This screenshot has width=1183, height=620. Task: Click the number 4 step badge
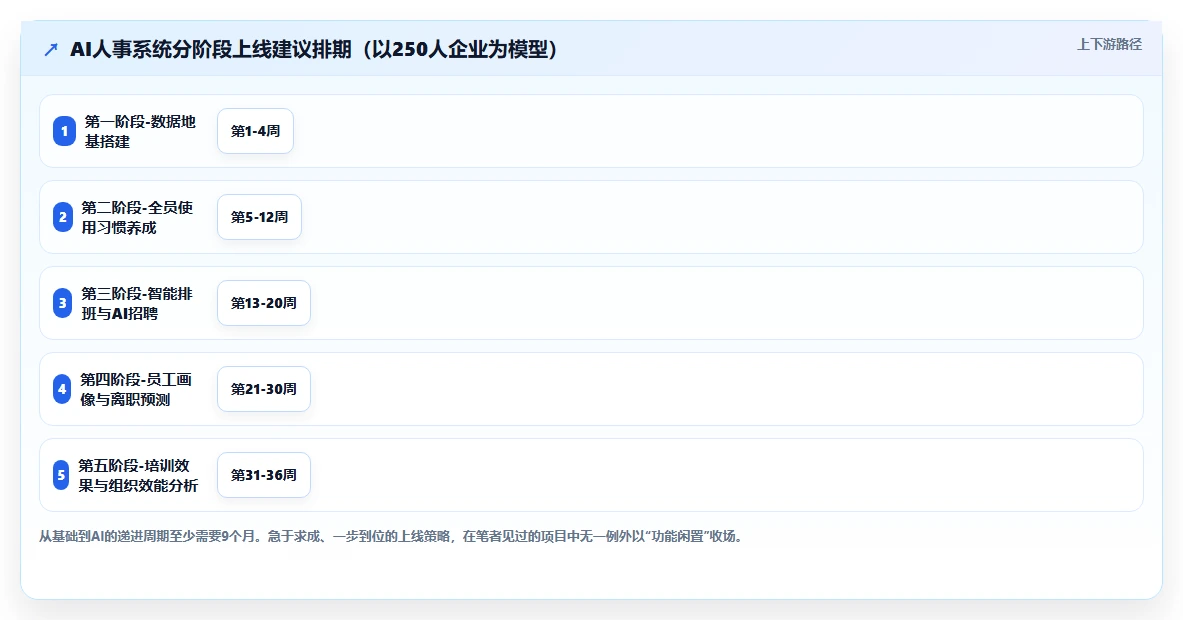[x=62, y=389]
